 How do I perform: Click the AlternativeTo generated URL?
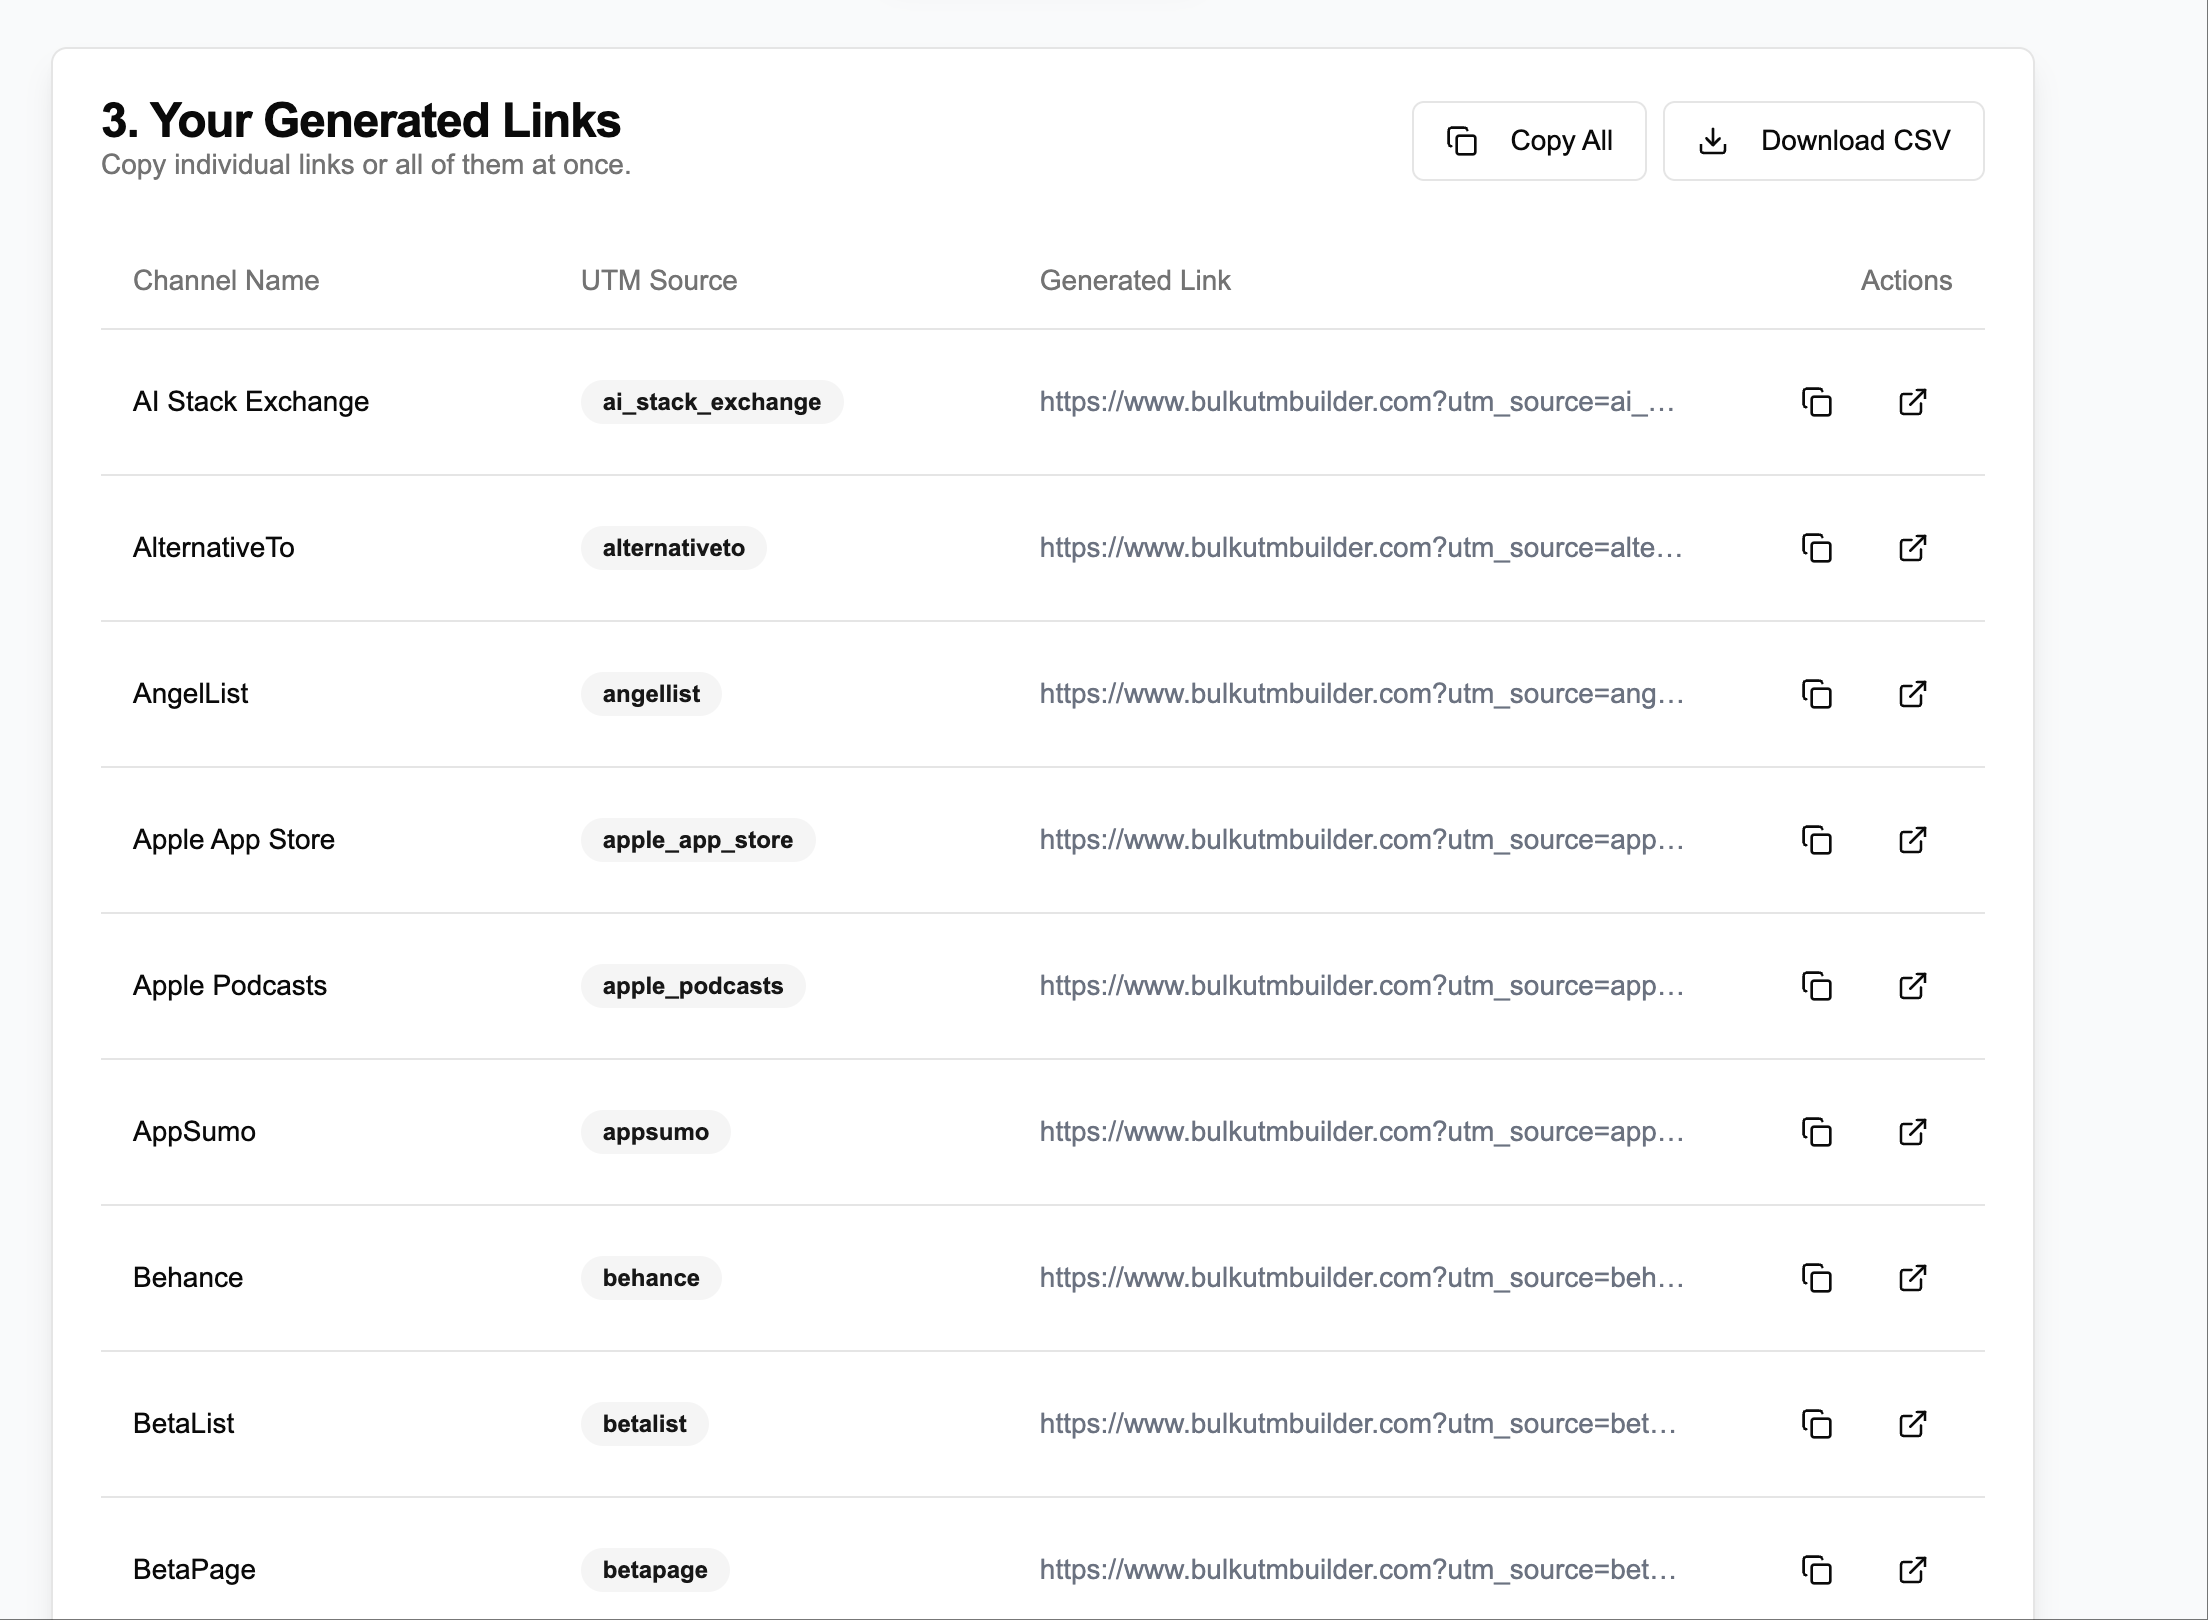(x=1361, y=548)
